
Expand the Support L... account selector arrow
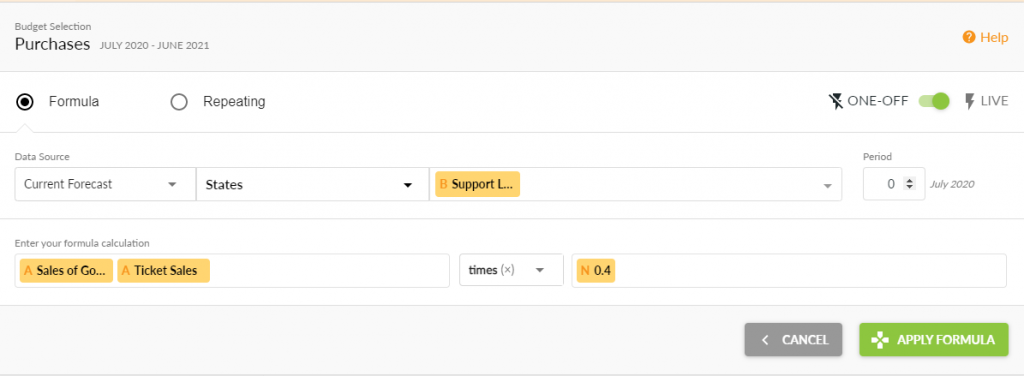pyautogui.click(x=827, y=185)
